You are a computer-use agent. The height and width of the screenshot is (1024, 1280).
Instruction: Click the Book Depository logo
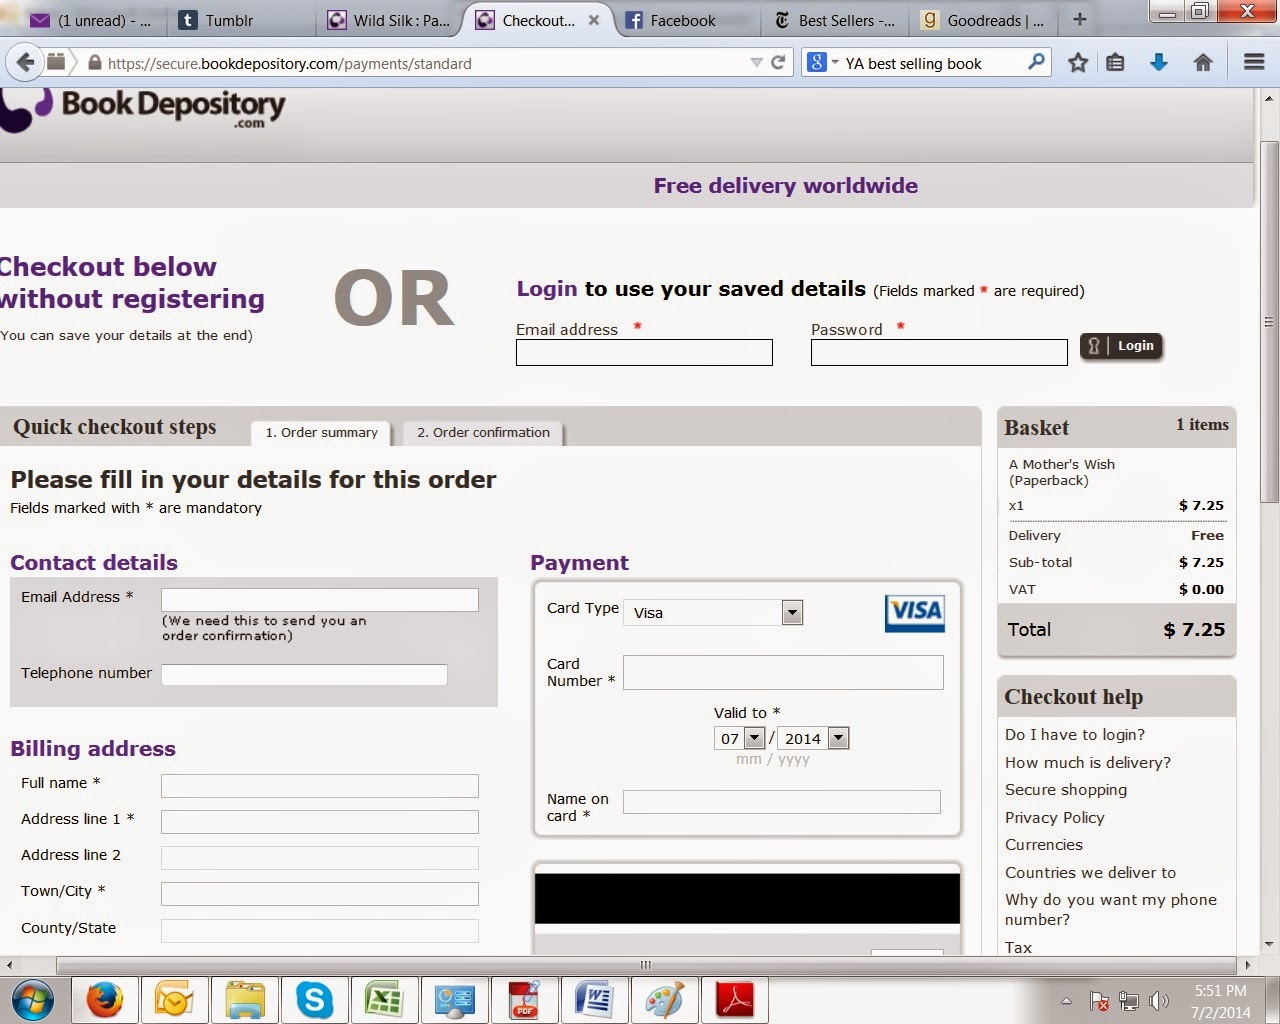pyautogui.click(x=143, y=108)
